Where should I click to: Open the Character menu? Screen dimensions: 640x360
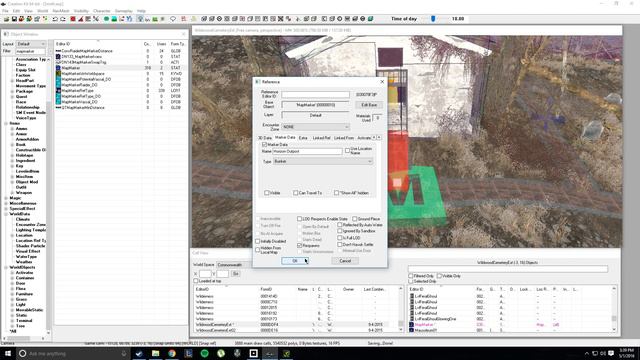coord(102,11)
